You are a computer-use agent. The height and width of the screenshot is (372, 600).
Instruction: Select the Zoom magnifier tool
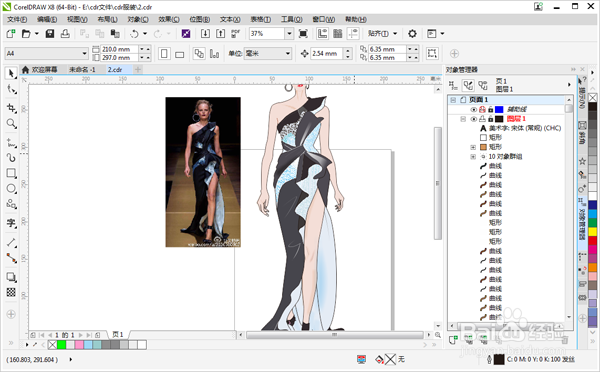click(11, 123)
